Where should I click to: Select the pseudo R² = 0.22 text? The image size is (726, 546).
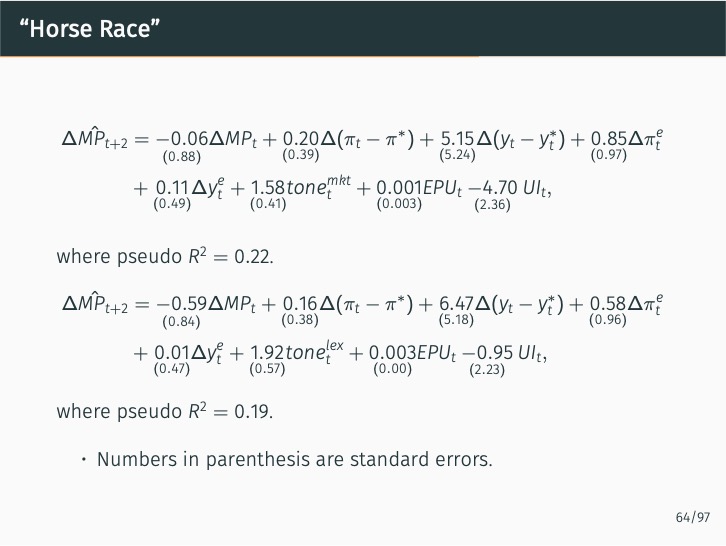(165, 257)
